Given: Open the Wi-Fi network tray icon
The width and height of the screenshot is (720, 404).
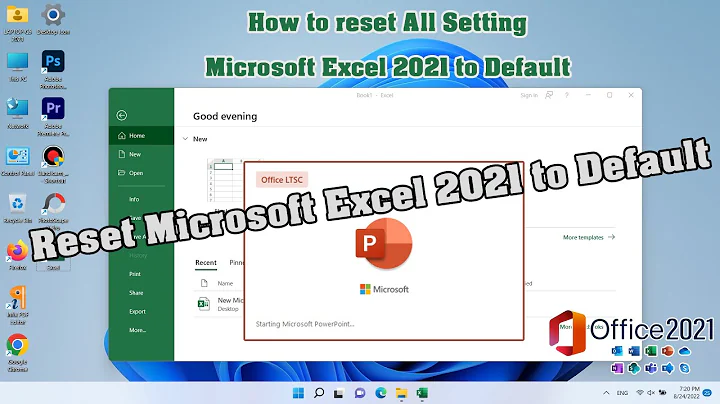Looking at the screenshot, I should coord(640,393).
